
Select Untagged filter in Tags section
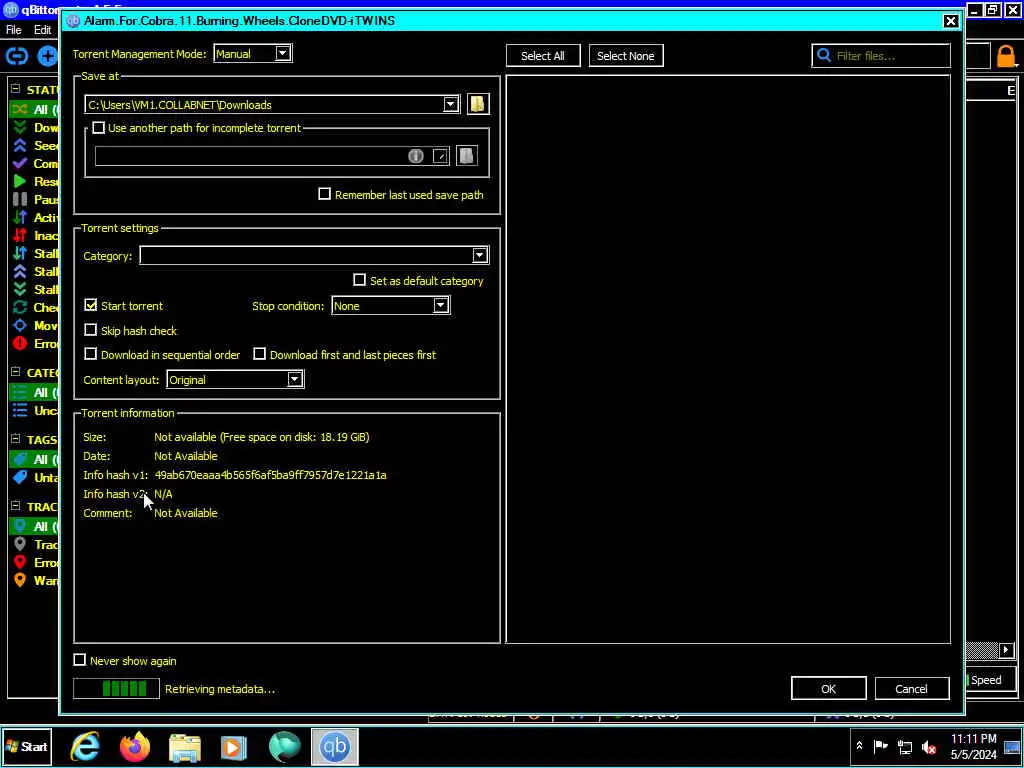tap(36, 477)
